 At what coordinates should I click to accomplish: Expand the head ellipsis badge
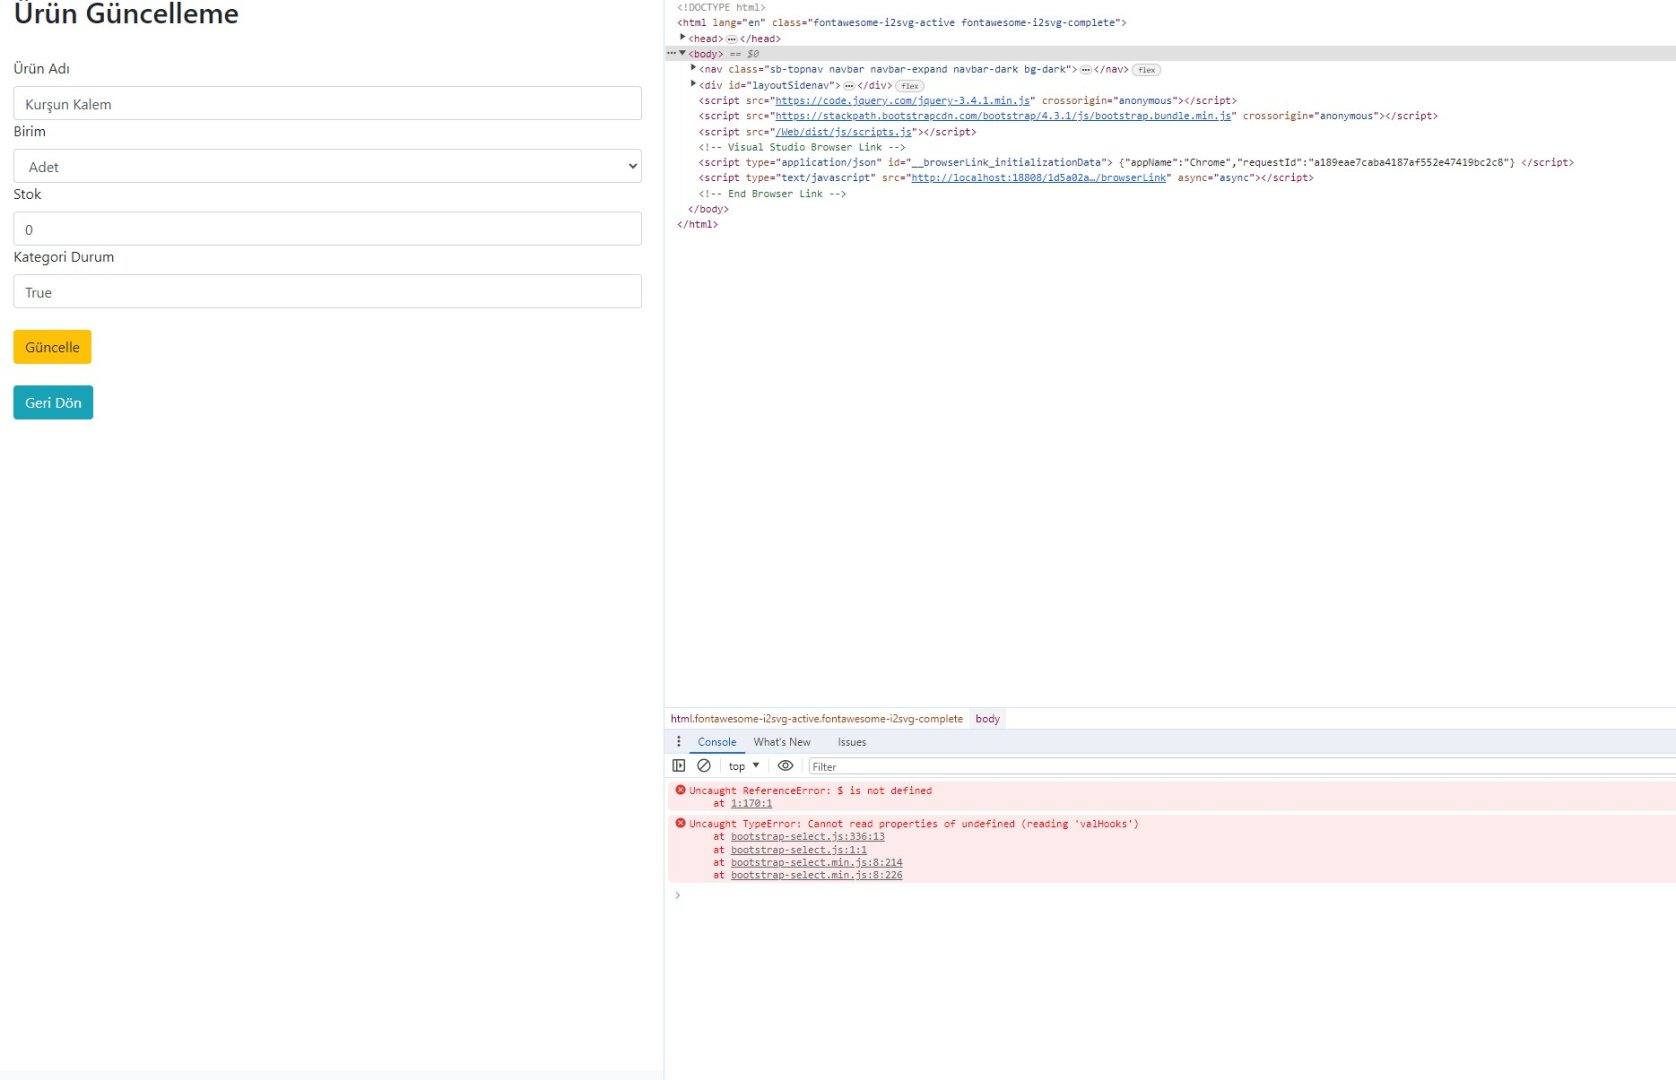coord(731,39)
